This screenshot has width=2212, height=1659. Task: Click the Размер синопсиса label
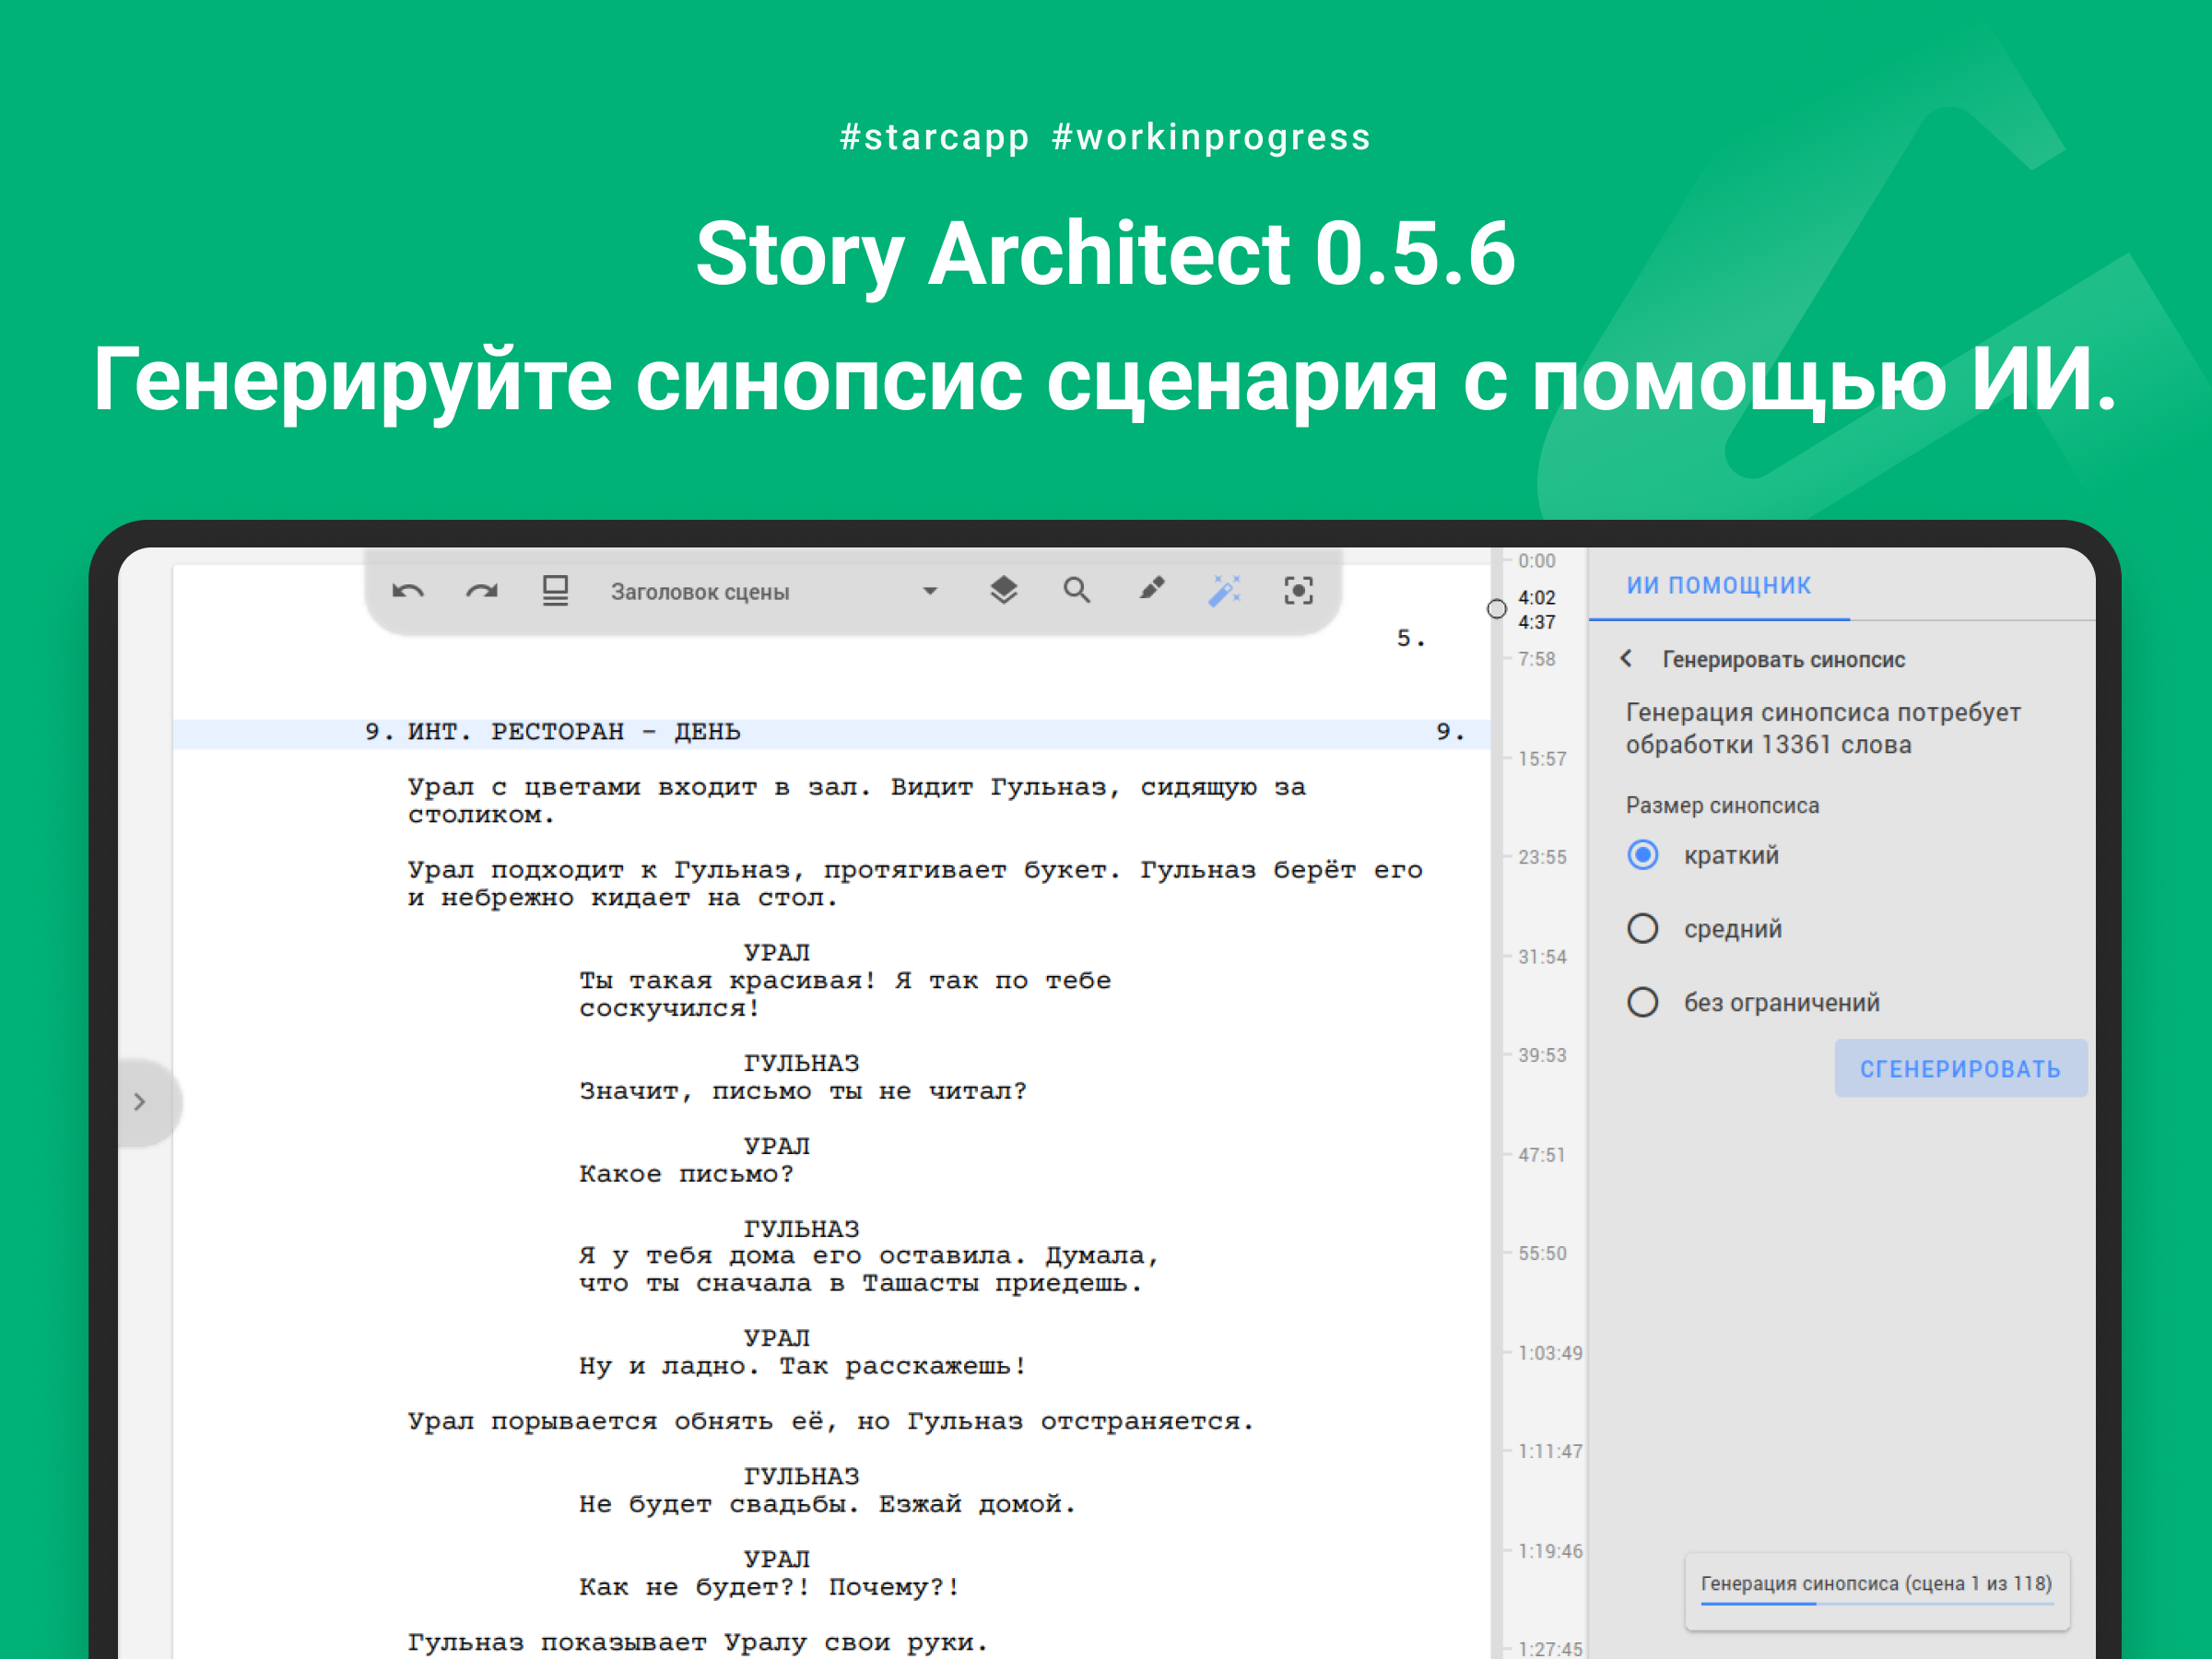click(x=1722, y=806)
